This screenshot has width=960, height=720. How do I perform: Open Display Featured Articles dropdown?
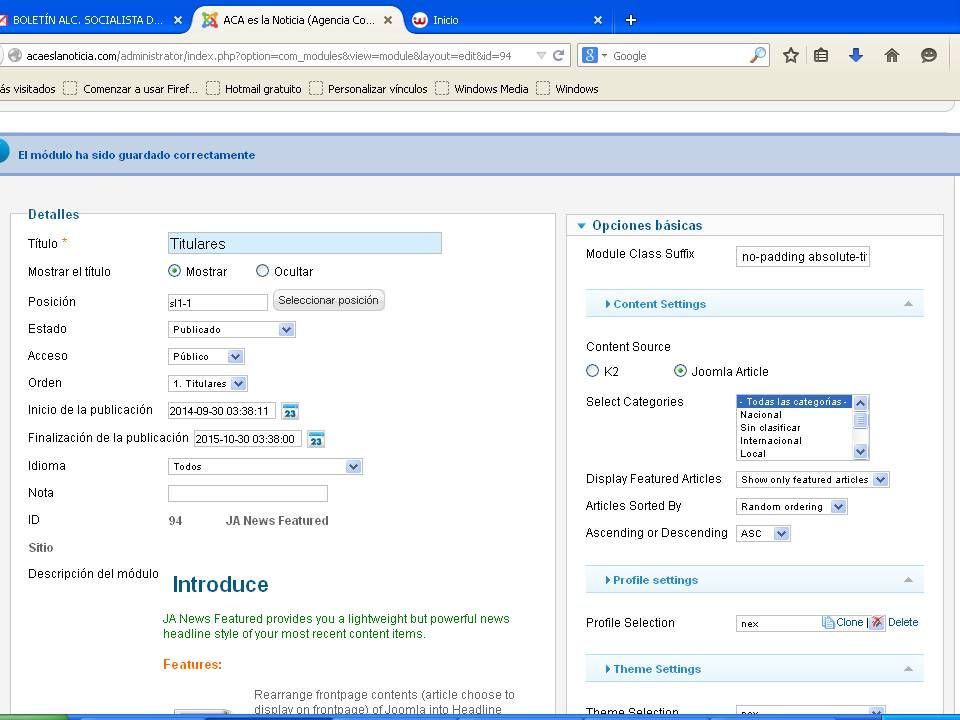[812, 479]
